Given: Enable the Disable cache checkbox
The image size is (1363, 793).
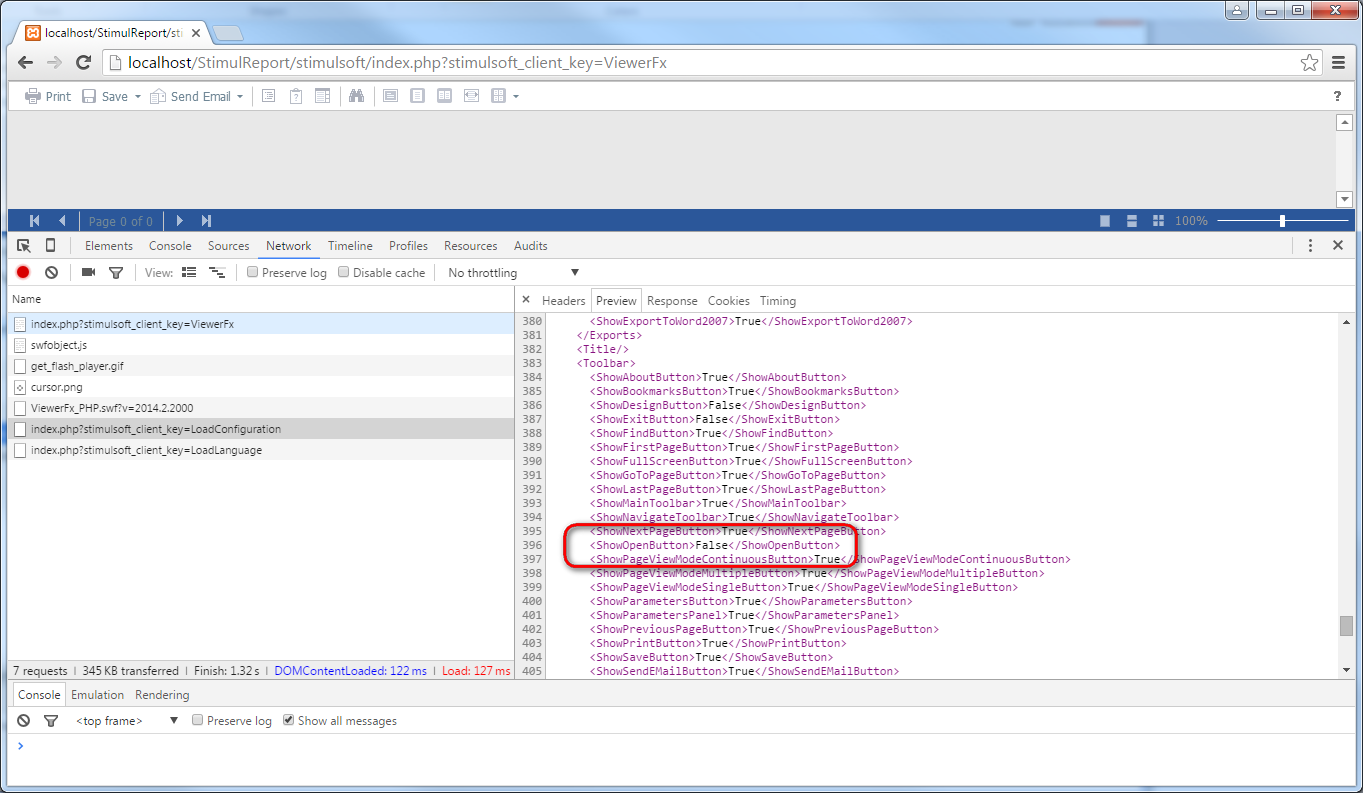Looking at the screenshot, I should pos(344,272).
